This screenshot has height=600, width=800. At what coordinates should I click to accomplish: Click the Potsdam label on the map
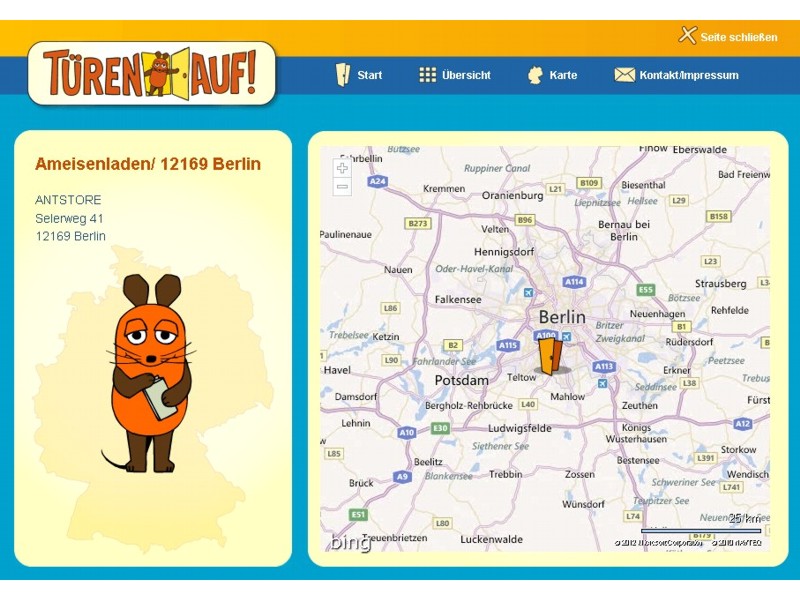click(461, 380)
